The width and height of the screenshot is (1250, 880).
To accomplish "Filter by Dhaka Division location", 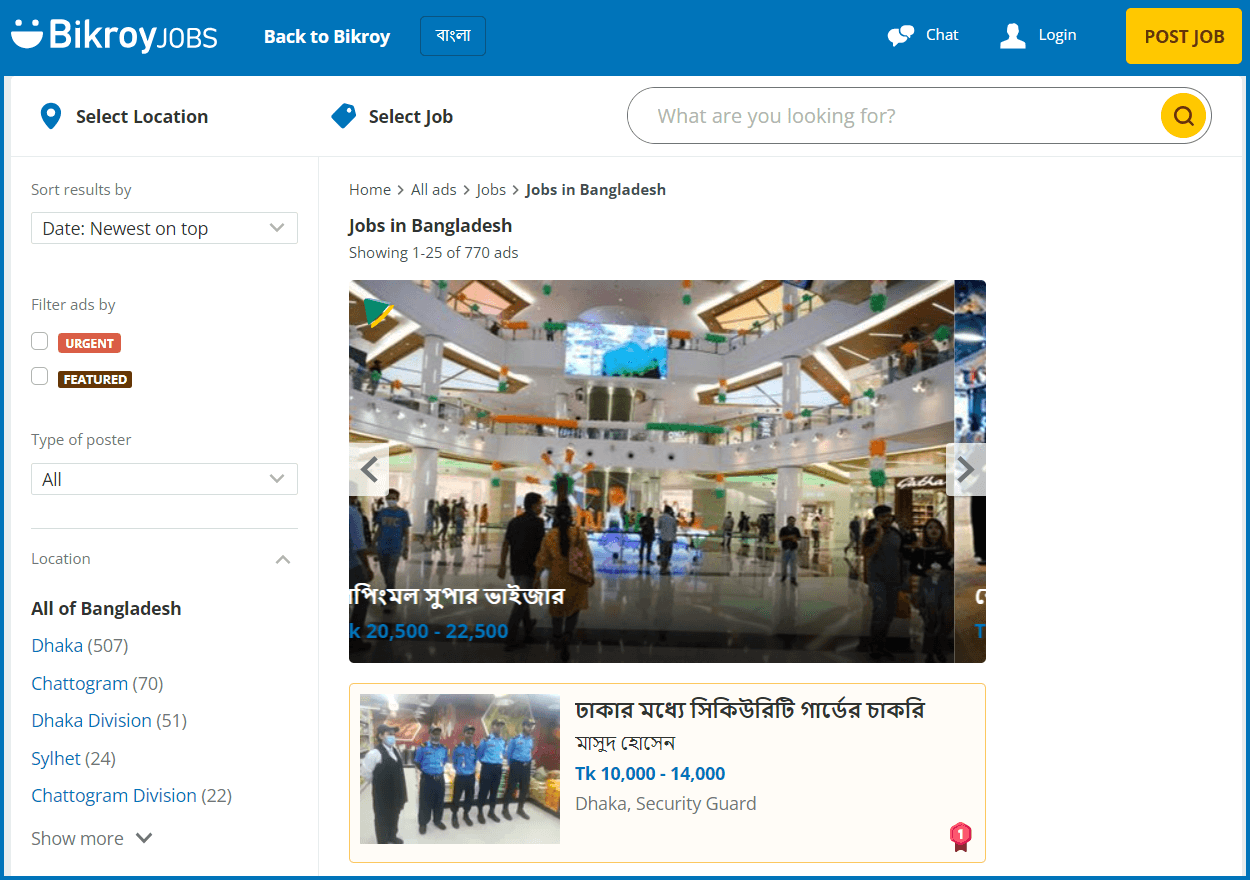I will pyautogui.click(x=92, y=720).
